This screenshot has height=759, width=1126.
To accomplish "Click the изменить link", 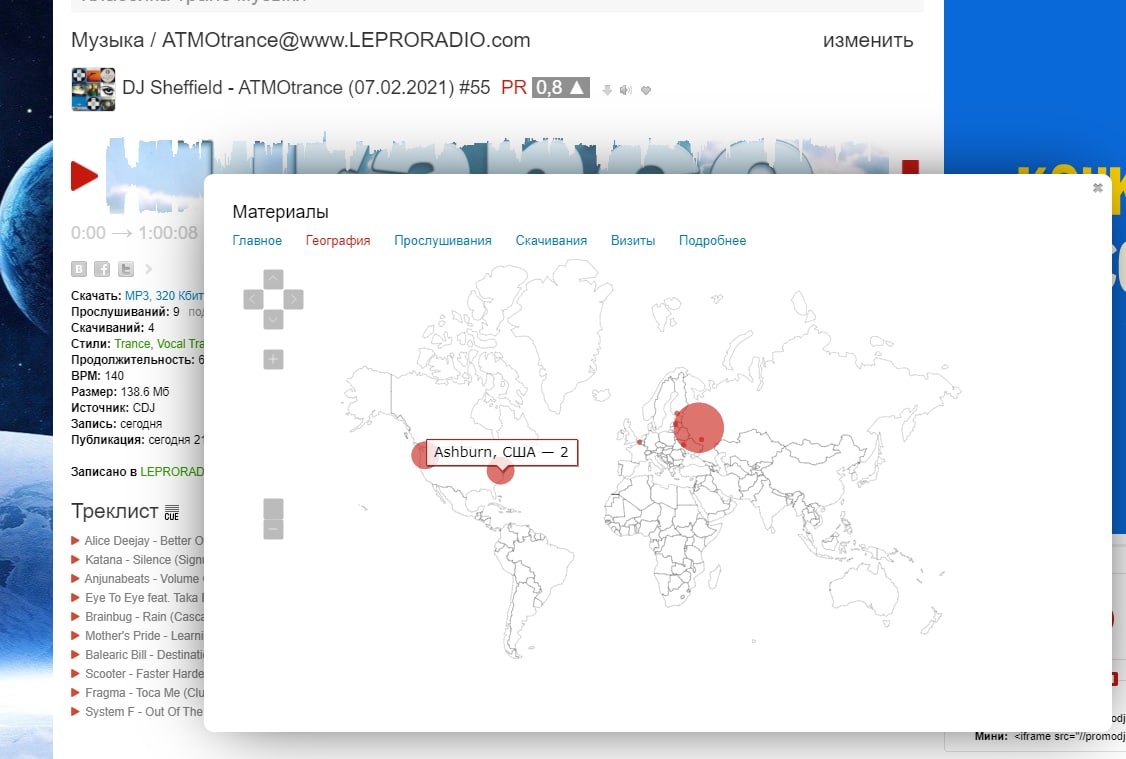I will point(867,40).
